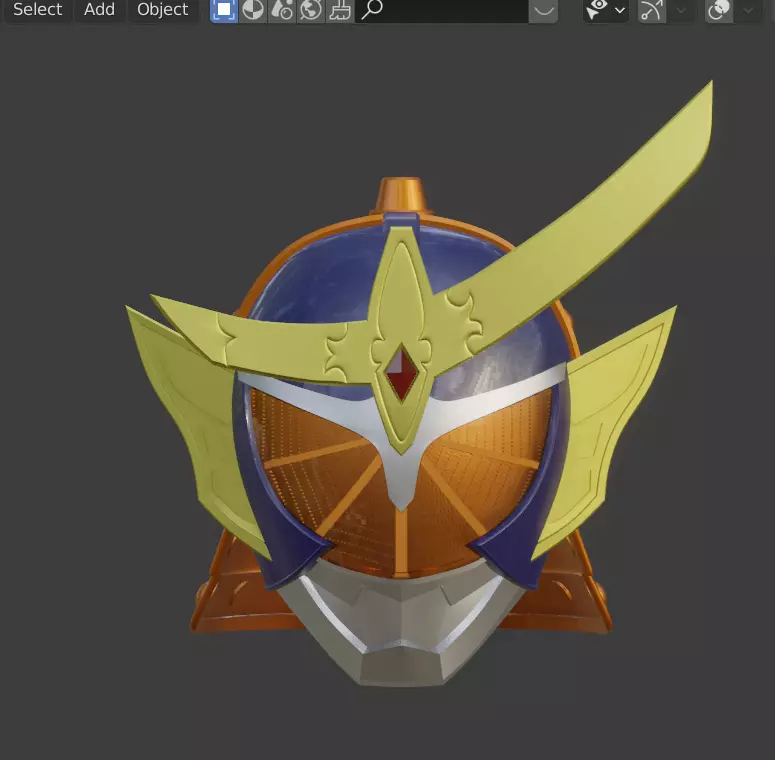Expand the gizmo options chevron
775x760 pixels.
coord(681,10)
